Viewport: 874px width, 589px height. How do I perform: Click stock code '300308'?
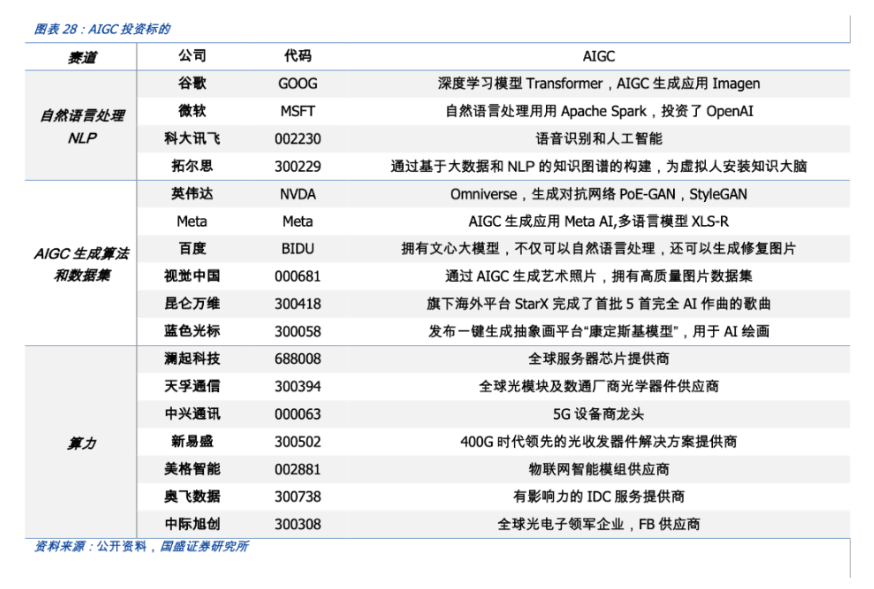pos(298,524)
